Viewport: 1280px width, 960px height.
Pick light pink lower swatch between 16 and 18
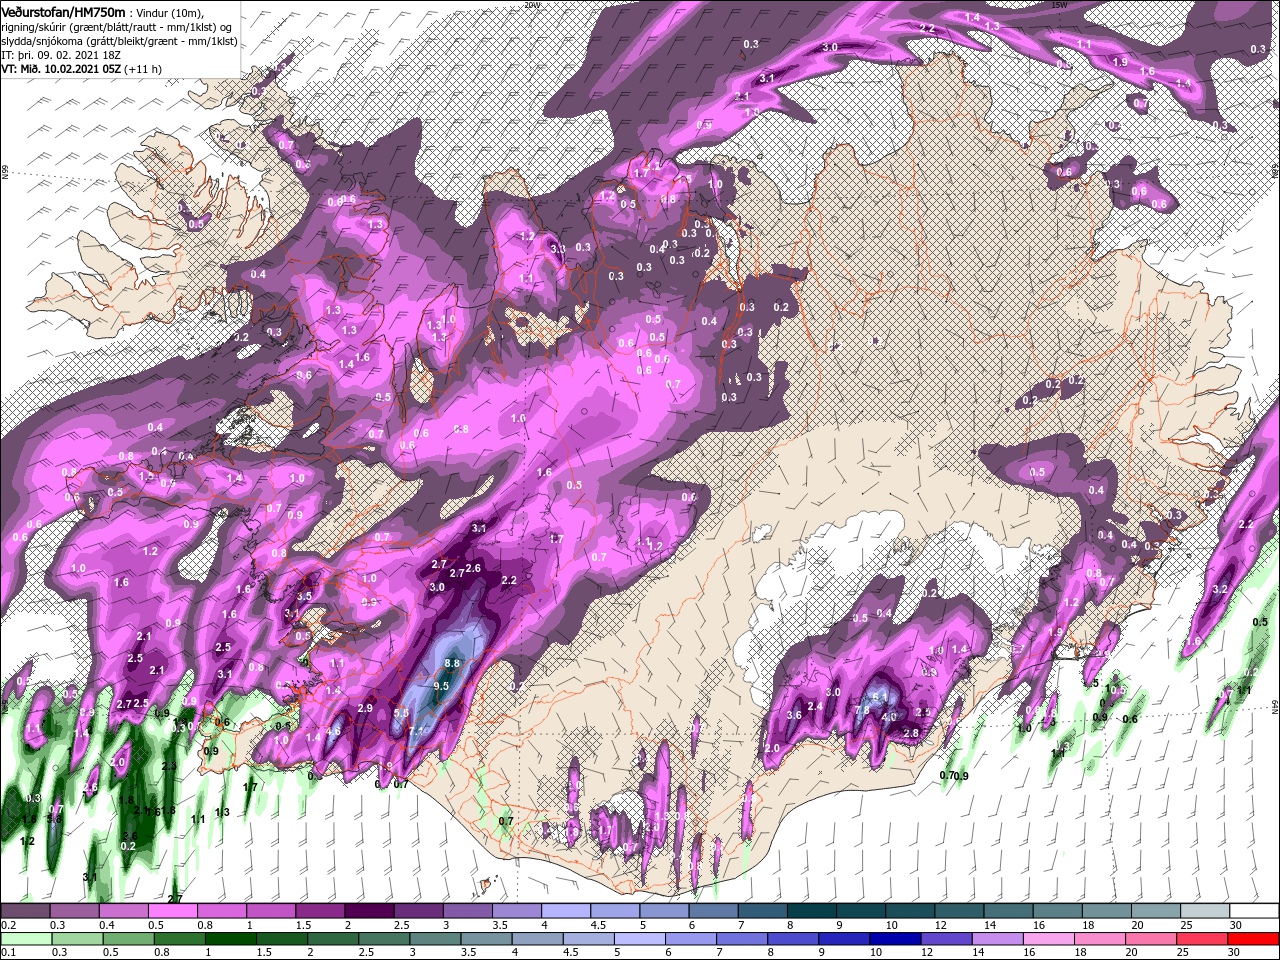1048,938
